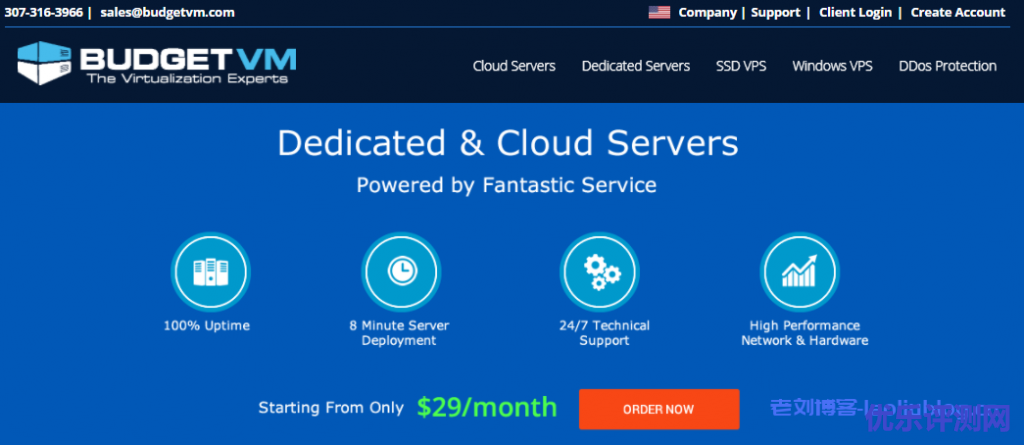Click the 8 Minute Deployment clock icon
1024x445 pixels.
399,271
